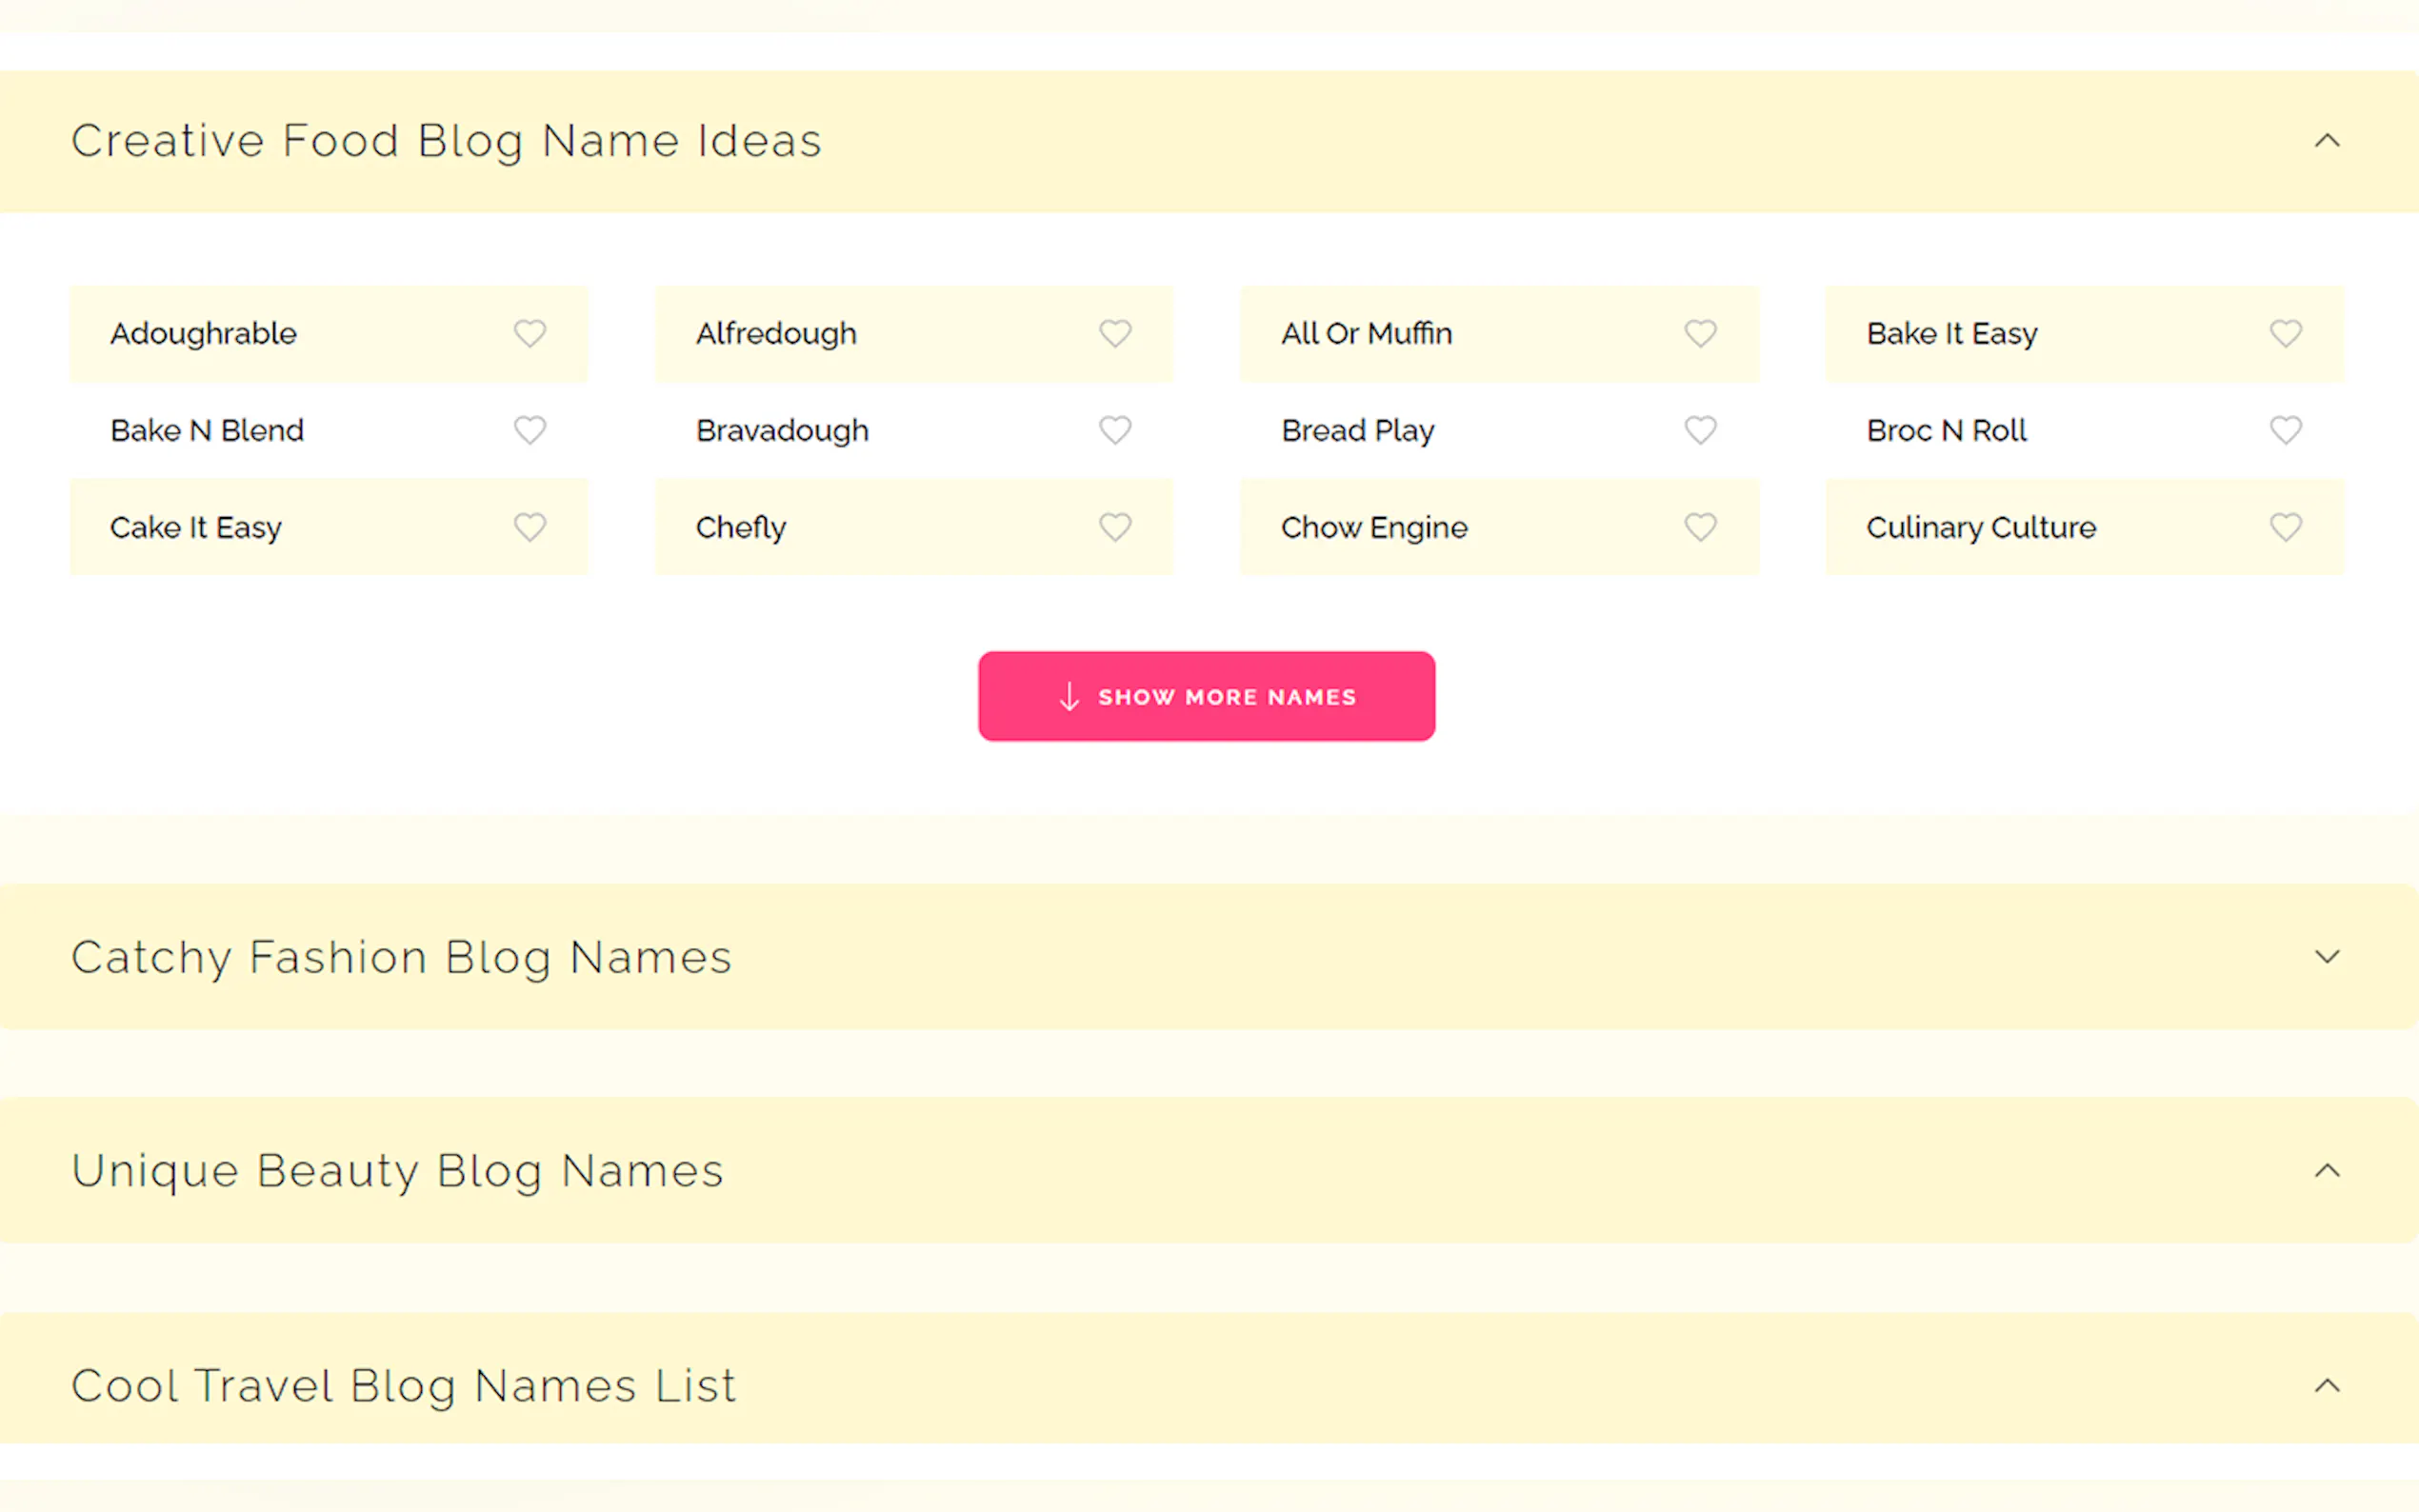
Task: Favorite Bravadough via its heart icon
Action: (1115, 430)
